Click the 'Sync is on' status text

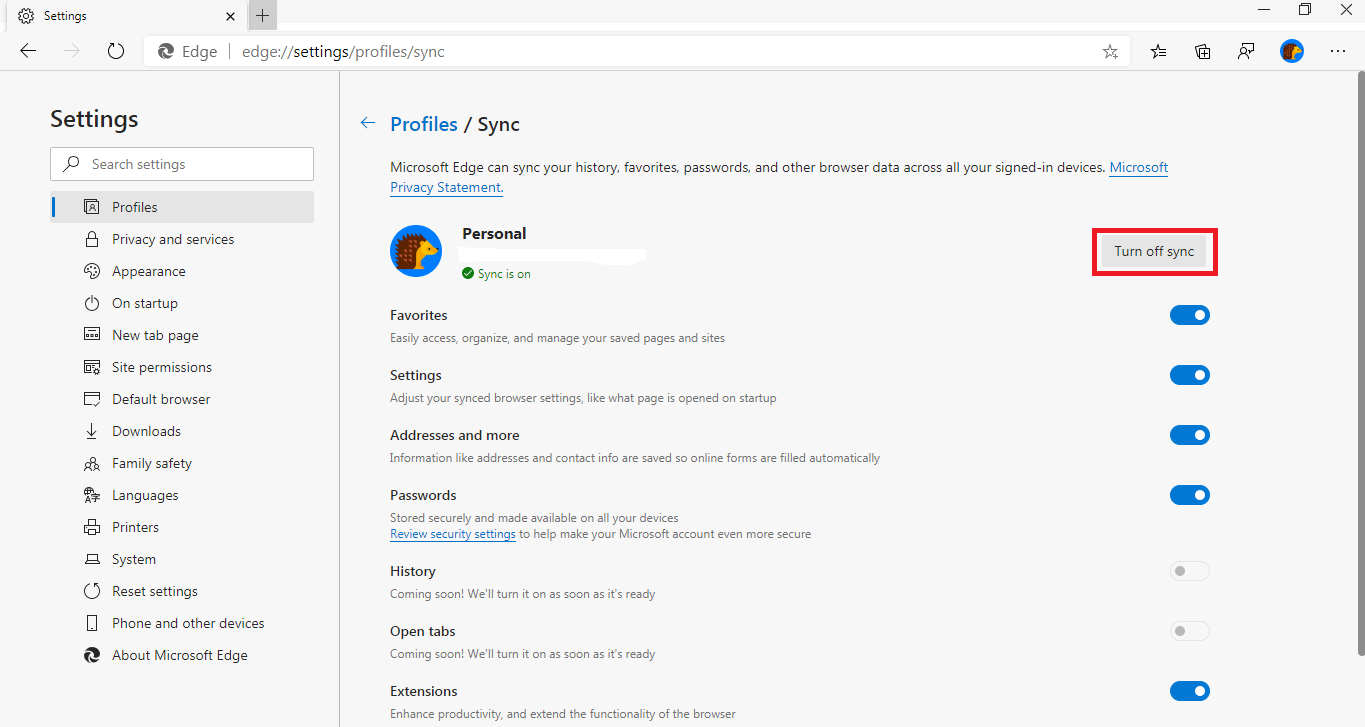(x=504, y=274)
